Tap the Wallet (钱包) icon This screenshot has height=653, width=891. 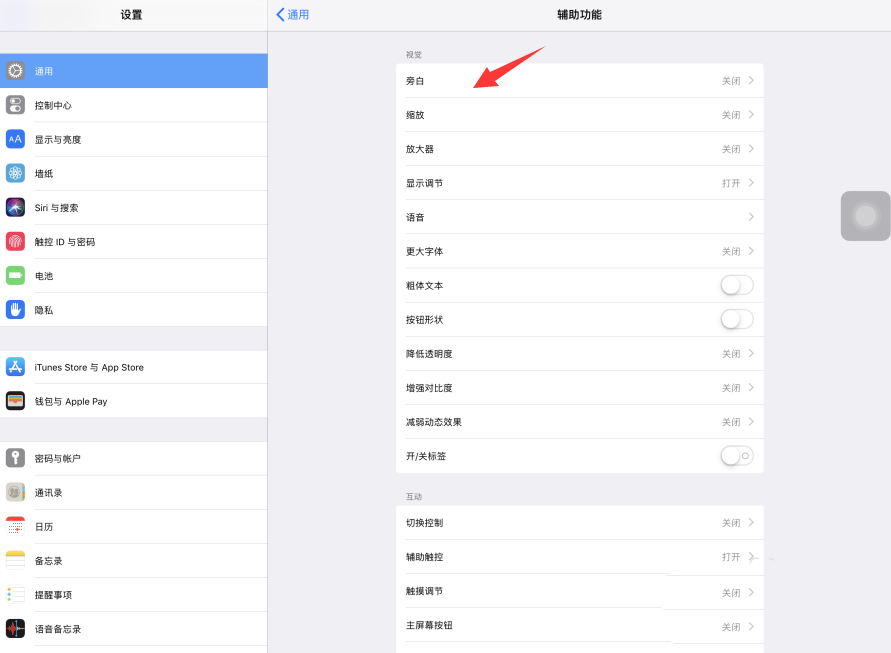[15, 401]
